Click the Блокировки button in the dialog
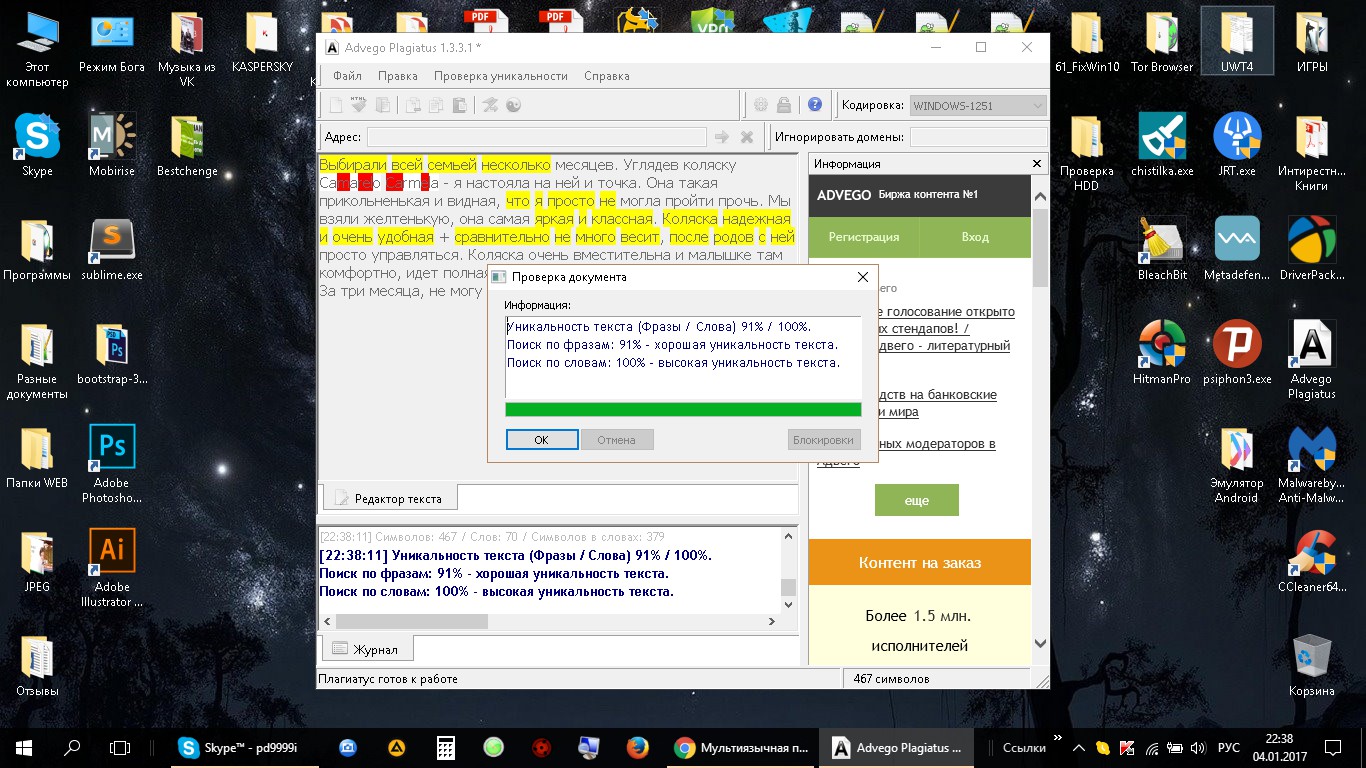Image resolution: width=1366 pixels, height=768 pixels. coord(824,440)
